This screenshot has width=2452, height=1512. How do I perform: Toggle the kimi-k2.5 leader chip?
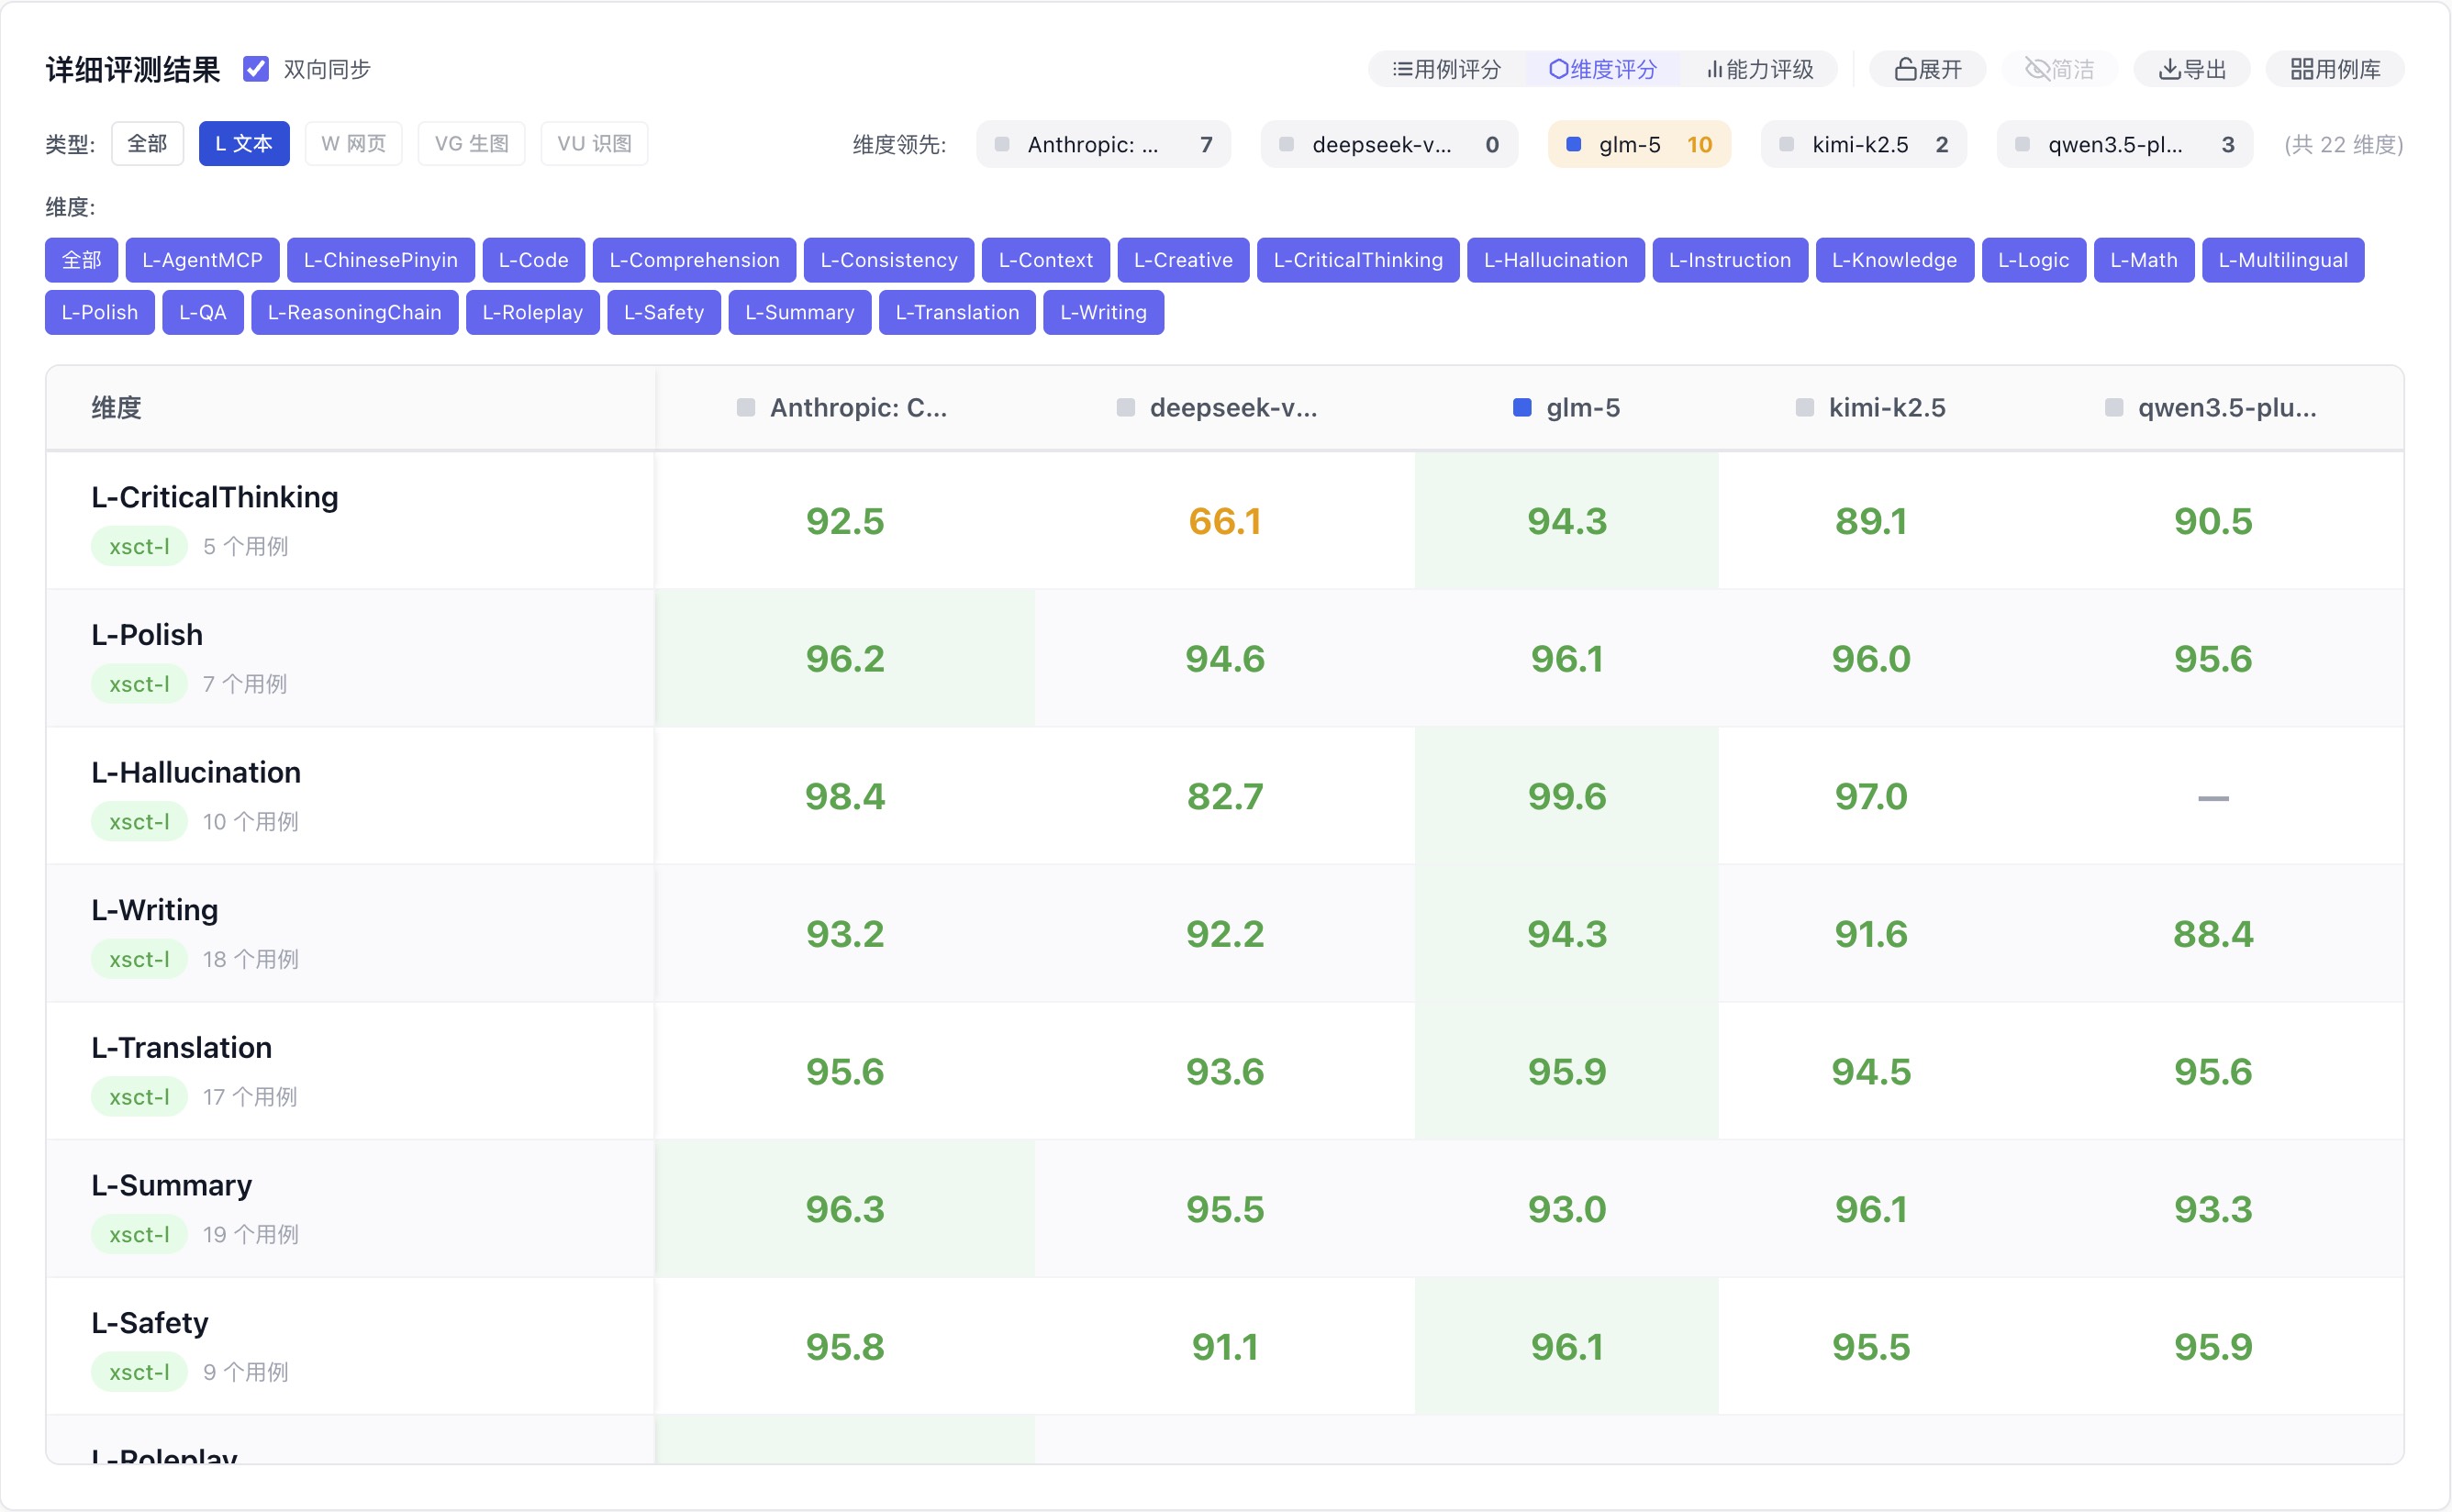1863,145
